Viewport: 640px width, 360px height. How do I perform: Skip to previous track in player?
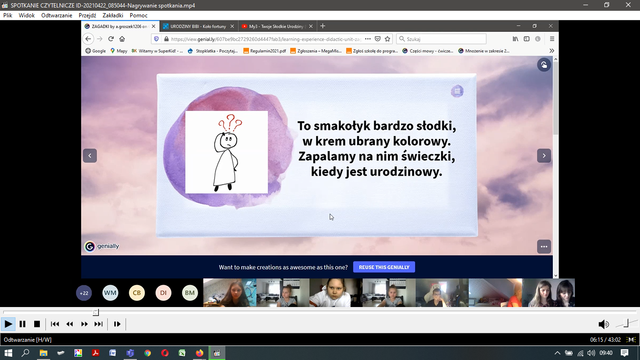pyautogui.click(x=55, y=324)
